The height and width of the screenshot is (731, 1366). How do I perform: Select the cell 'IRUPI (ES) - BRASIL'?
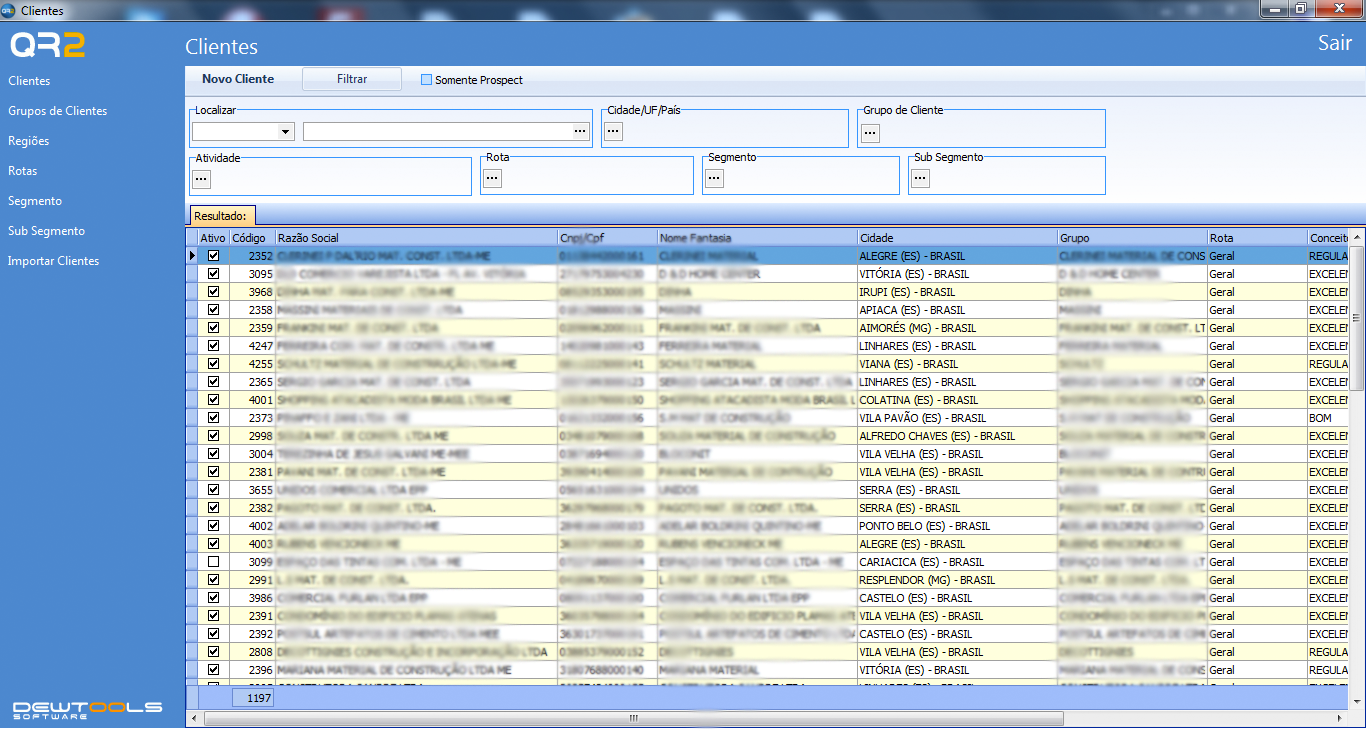(x=957, y=292)
